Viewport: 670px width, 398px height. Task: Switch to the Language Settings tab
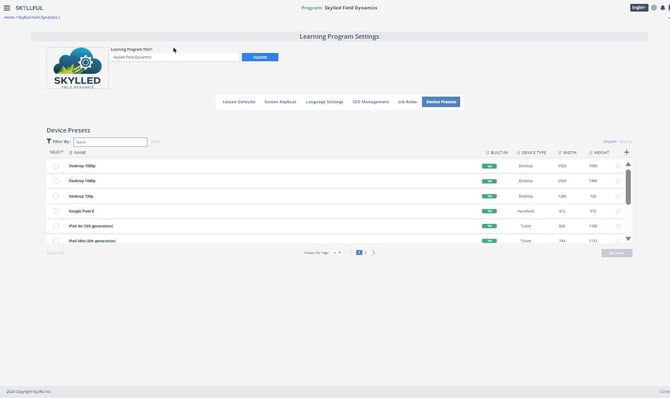tap(324, 102)
